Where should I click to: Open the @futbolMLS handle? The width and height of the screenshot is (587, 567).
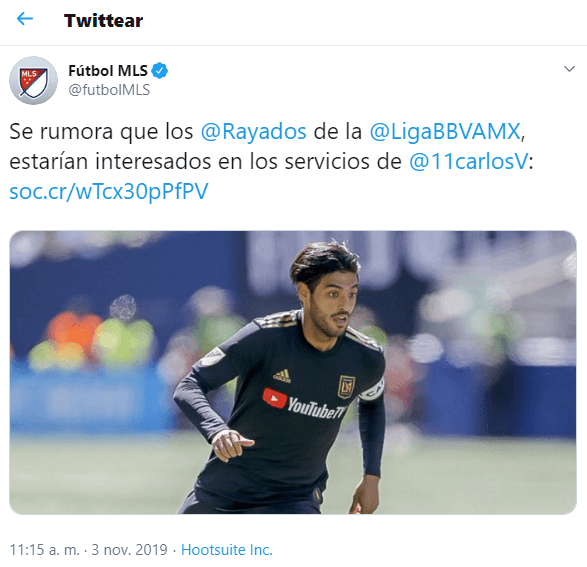click(109, 90)
